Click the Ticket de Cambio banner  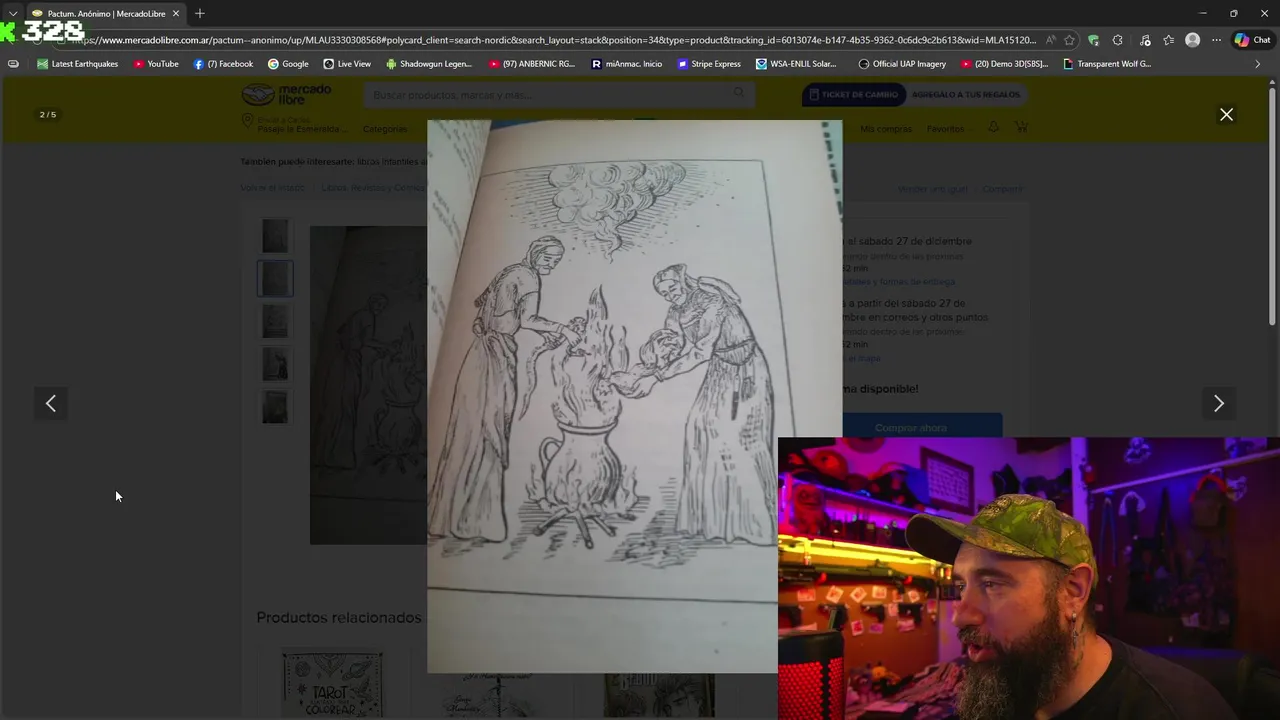(853, 95)
